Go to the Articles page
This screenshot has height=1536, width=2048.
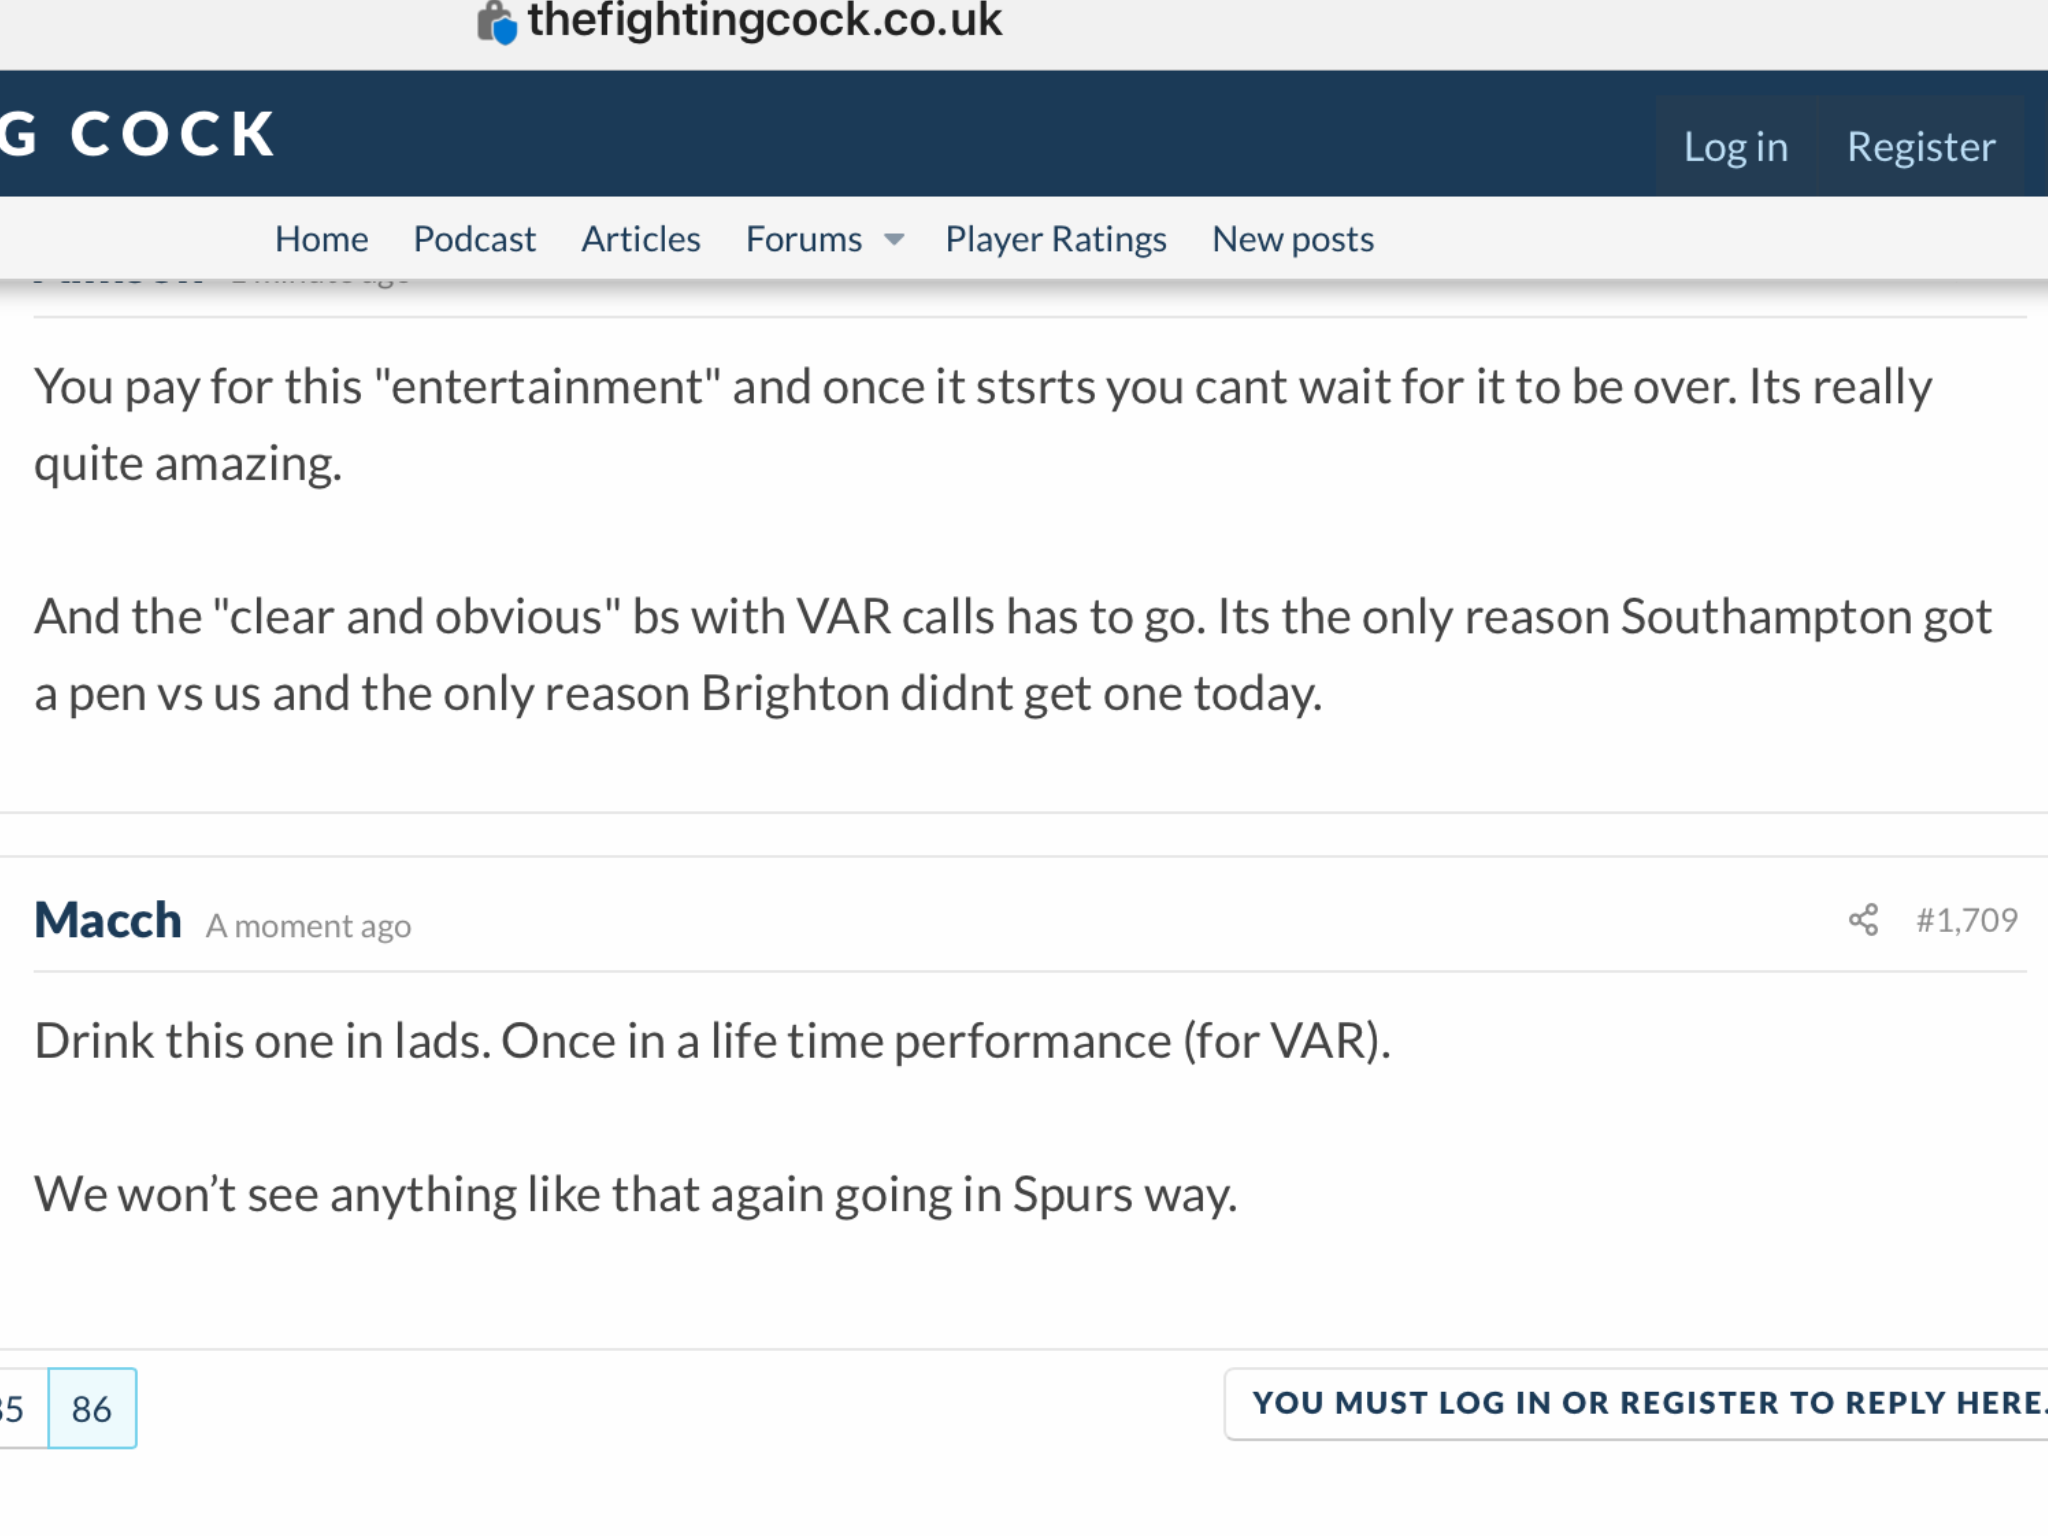pos(641,239)
